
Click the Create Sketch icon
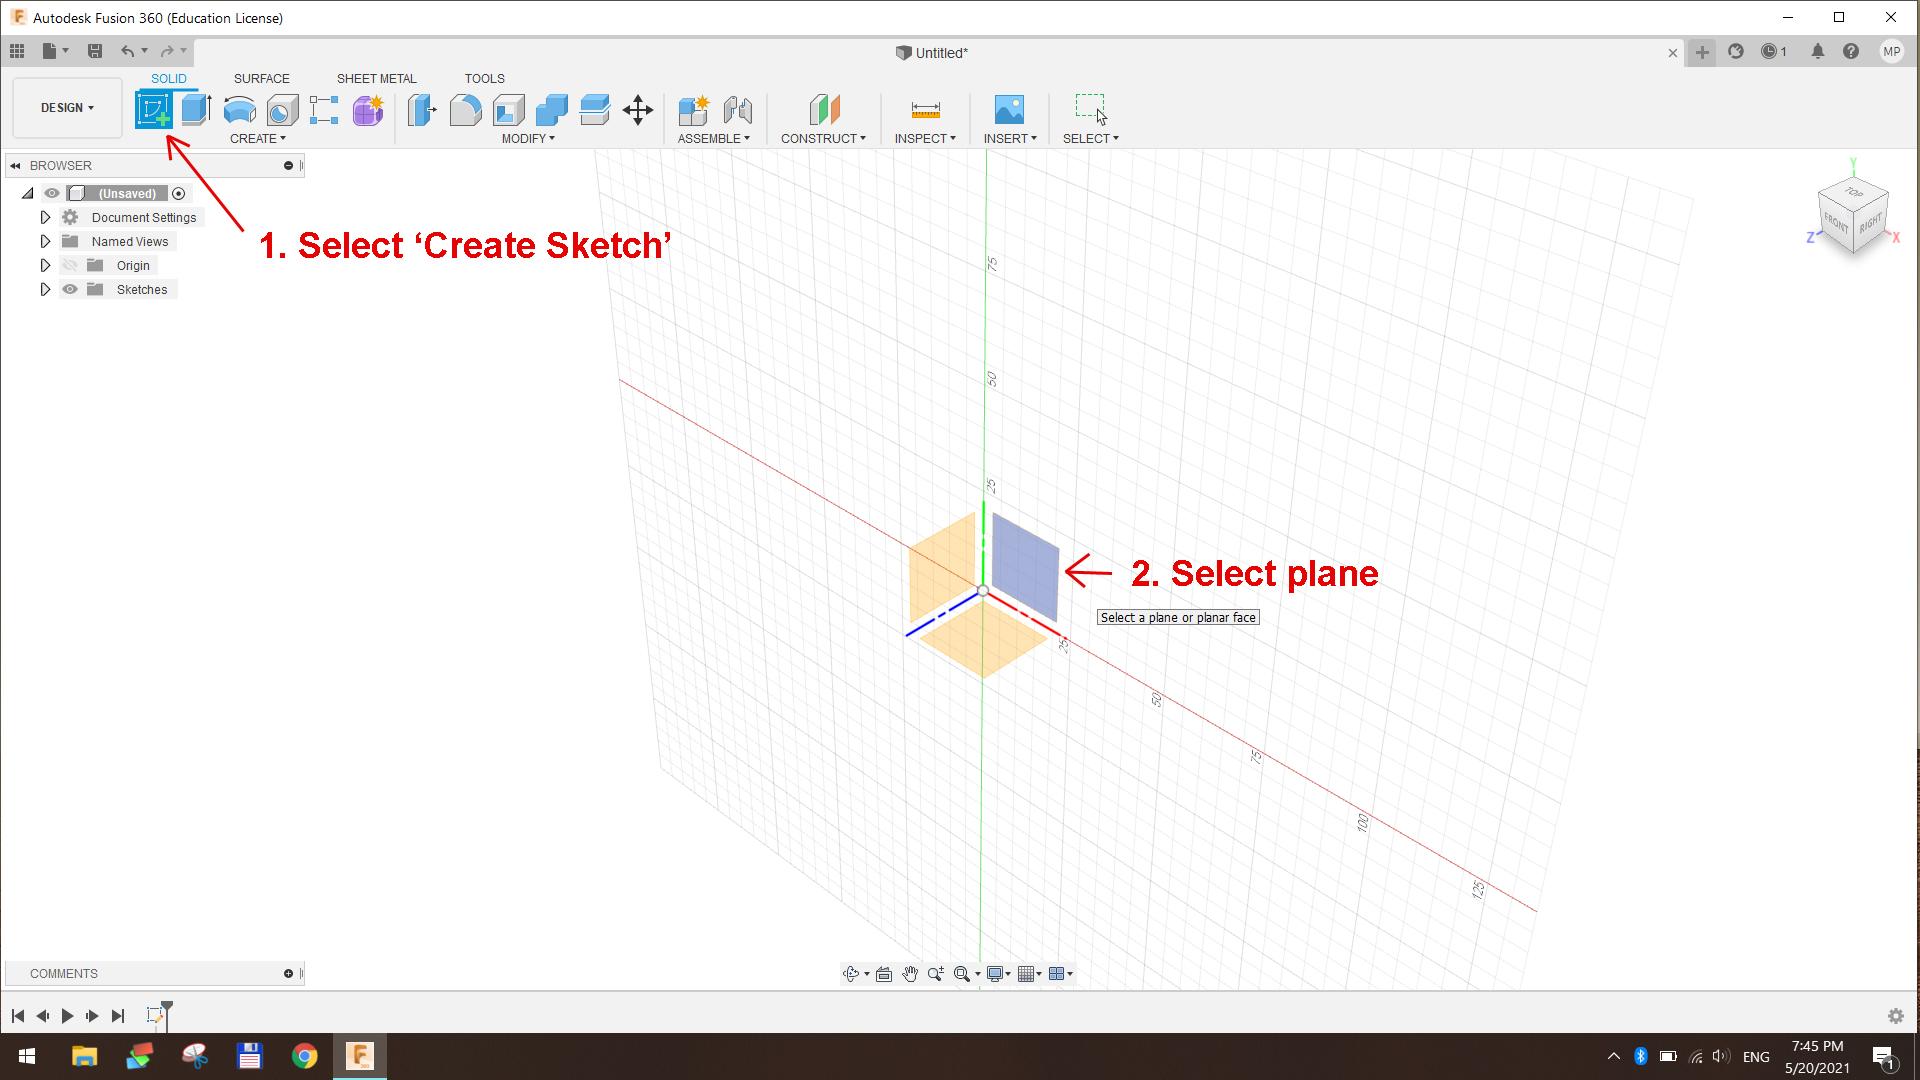(x=153, y=109)
